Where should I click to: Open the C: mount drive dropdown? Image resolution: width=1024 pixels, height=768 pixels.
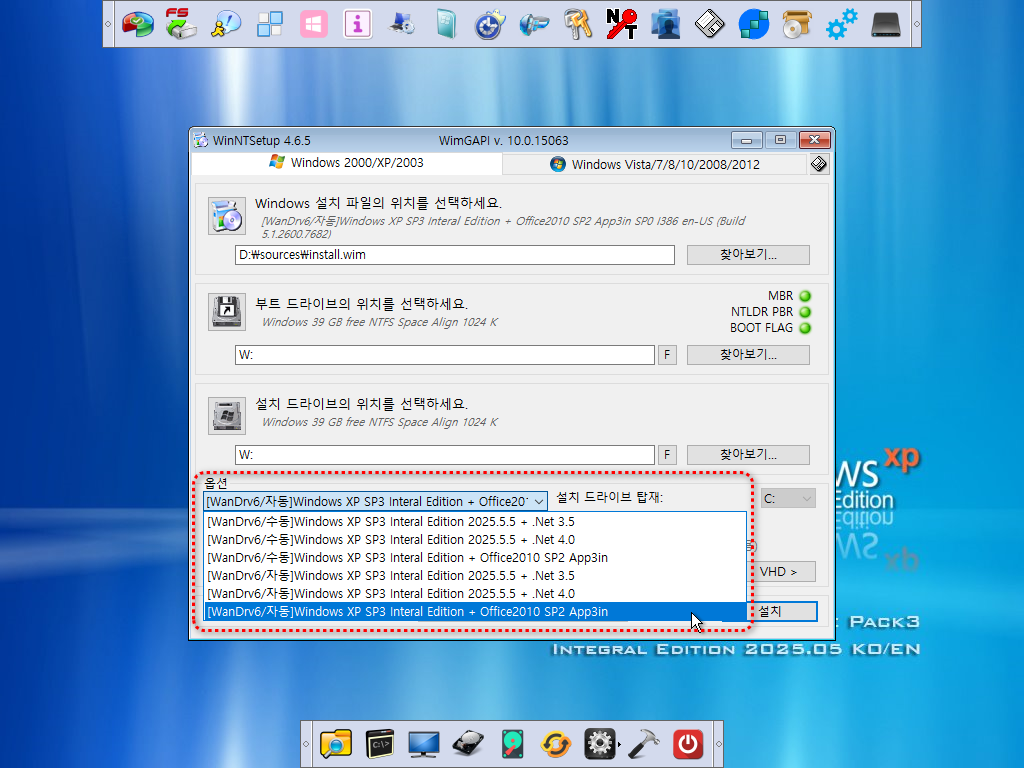click(x=788, y=499)
